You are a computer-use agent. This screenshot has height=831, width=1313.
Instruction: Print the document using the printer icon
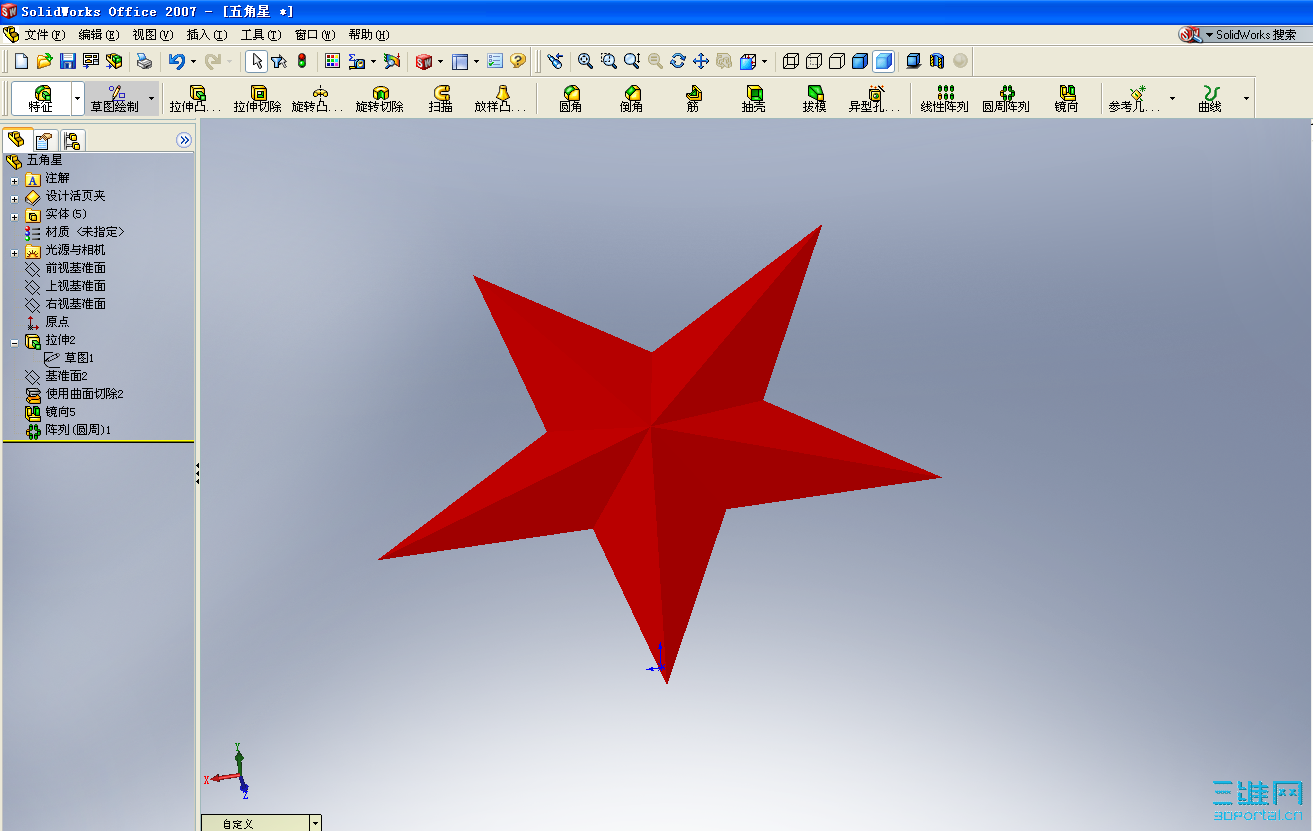144,61
